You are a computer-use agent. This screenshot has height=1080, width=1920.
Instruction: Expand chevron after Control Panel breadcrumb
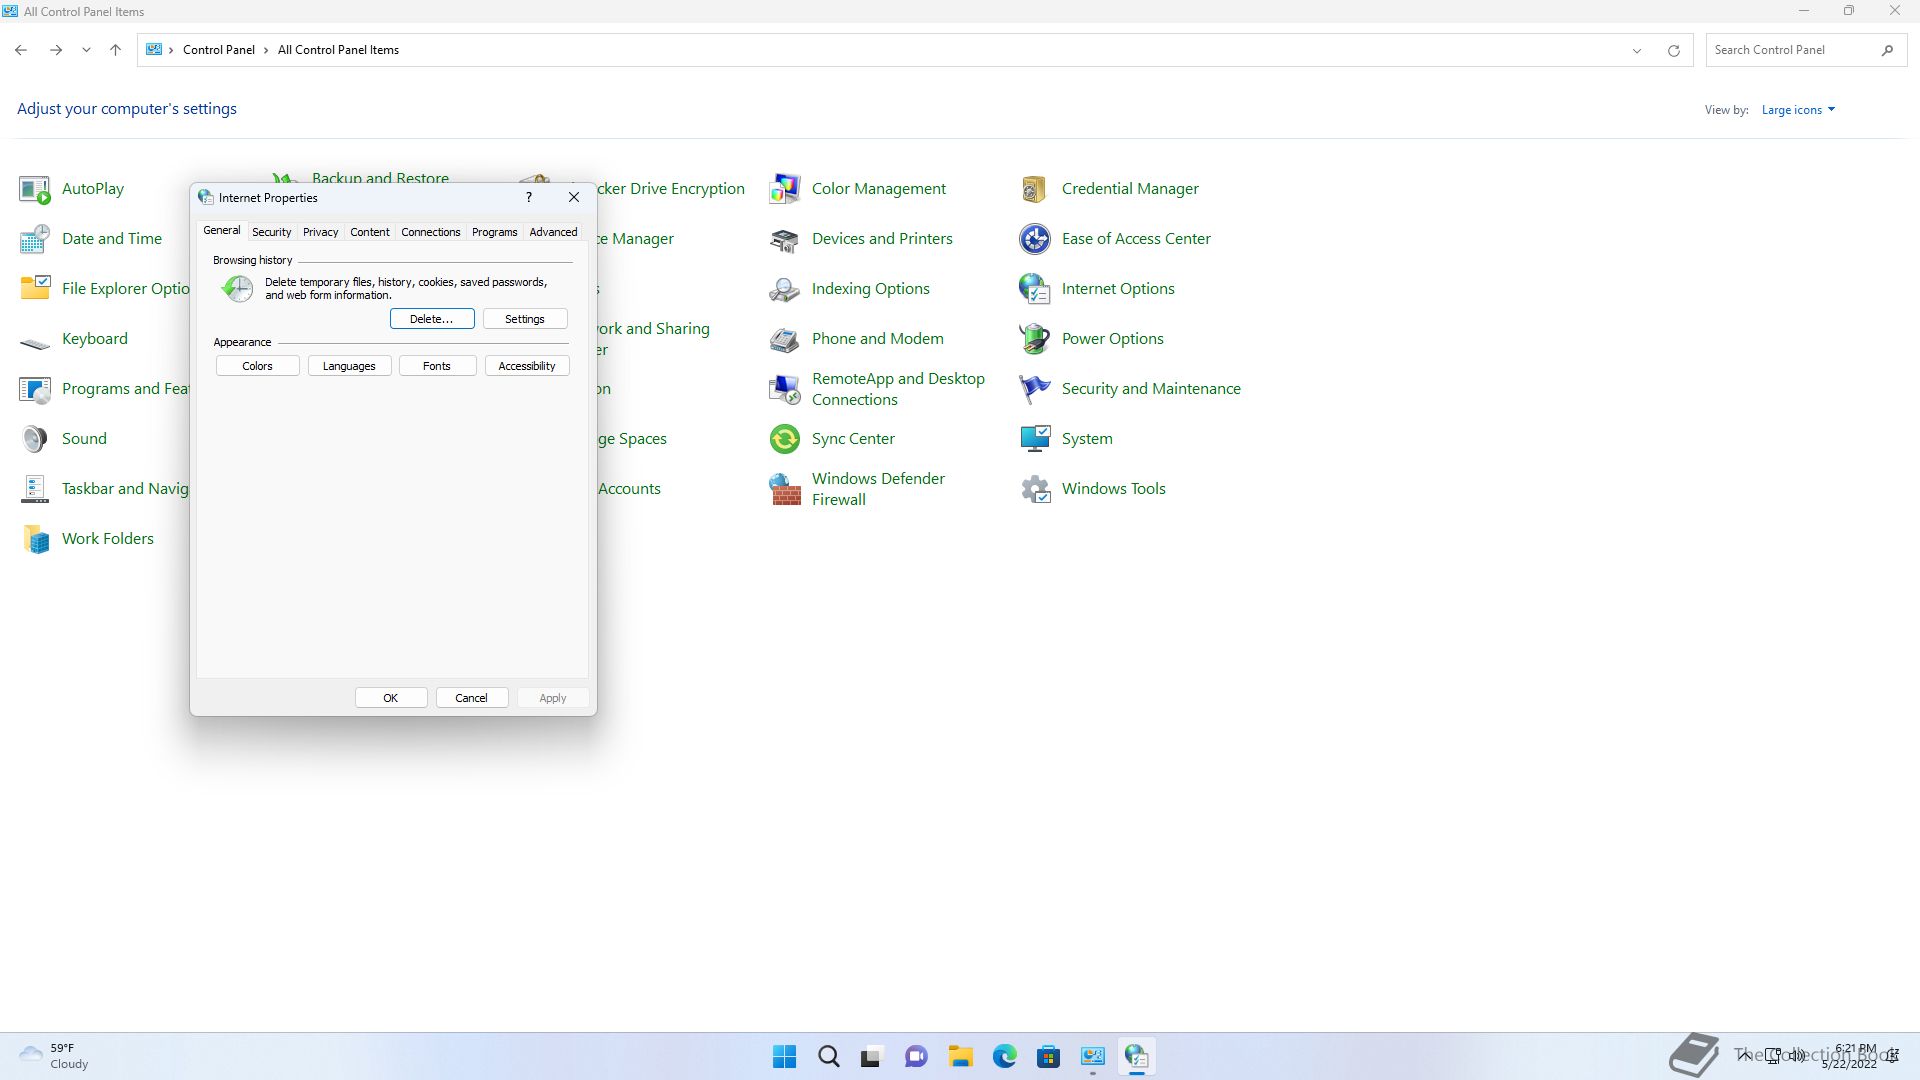(266, 50)
